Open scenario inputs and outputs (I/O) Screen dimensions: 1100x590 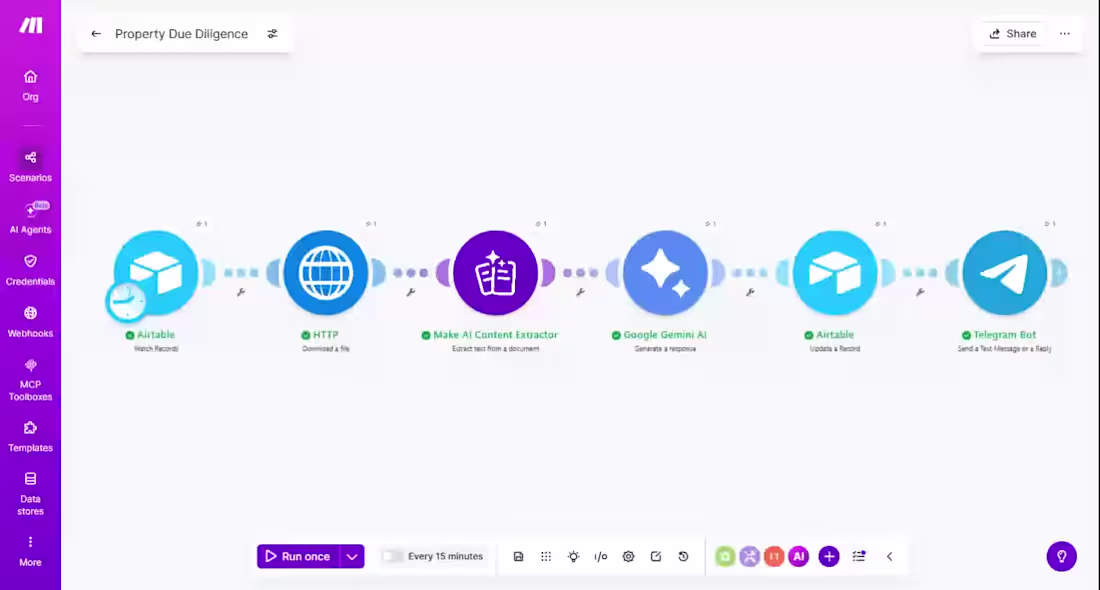pyautogui.click(x=601, y=556)
